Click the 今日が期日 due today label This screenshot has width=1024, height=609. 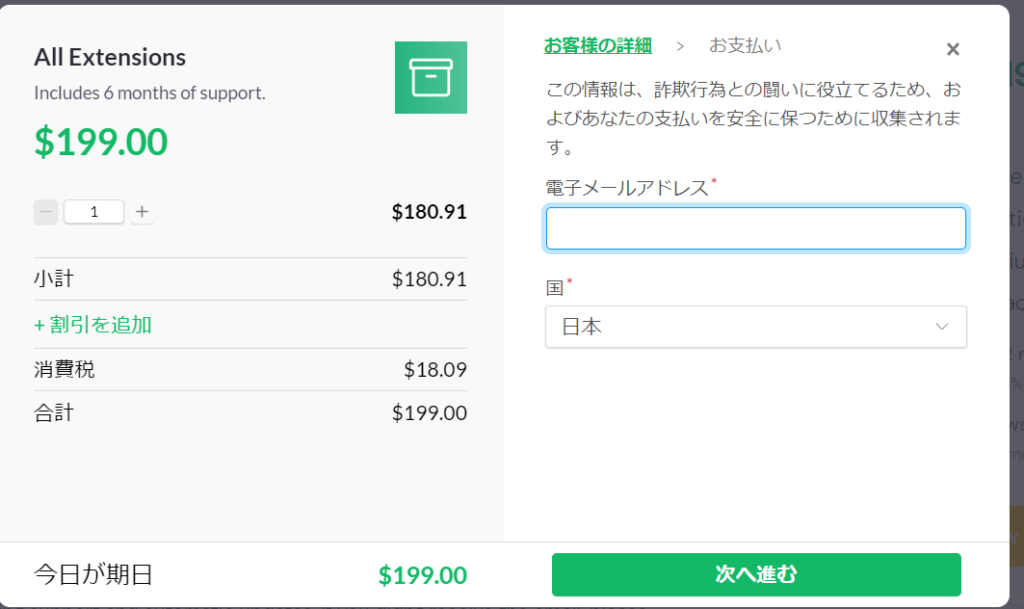(93, 575)
